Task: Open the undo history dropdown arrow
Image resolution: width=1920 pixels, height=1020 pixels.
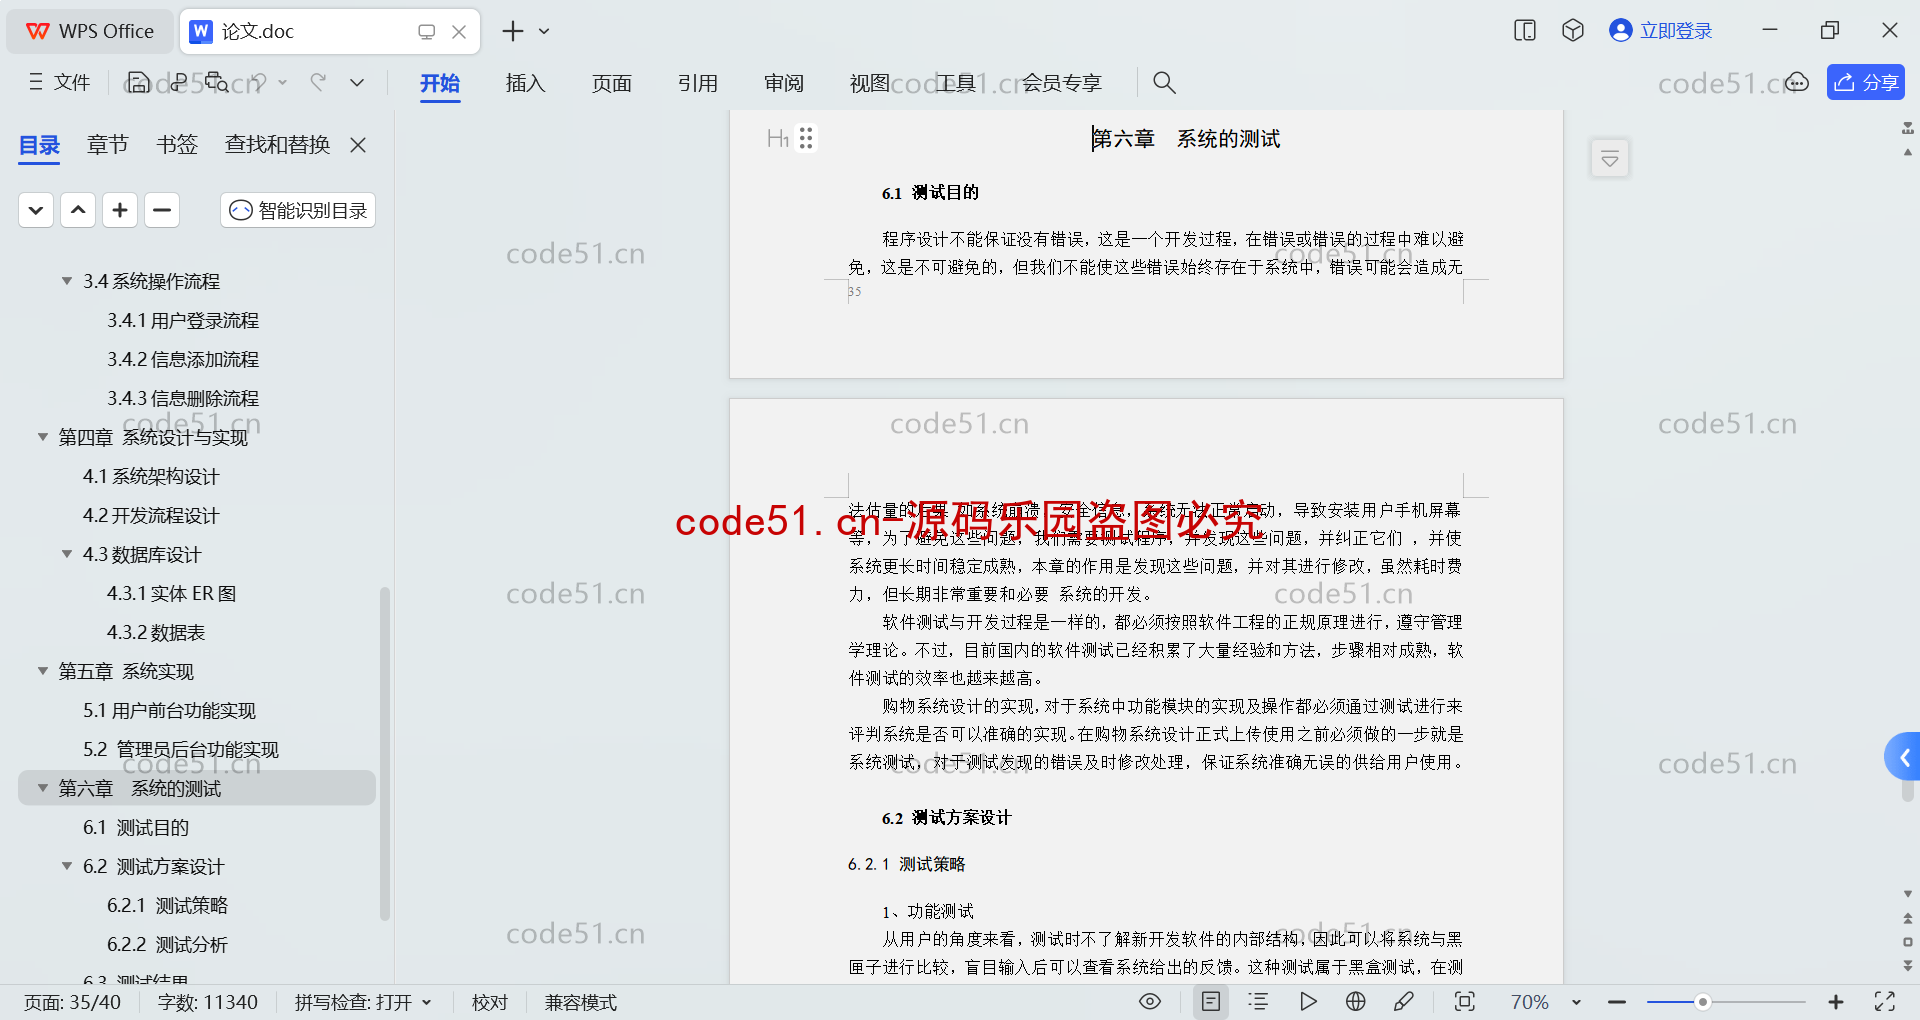Action: click(x=283, y=82)
